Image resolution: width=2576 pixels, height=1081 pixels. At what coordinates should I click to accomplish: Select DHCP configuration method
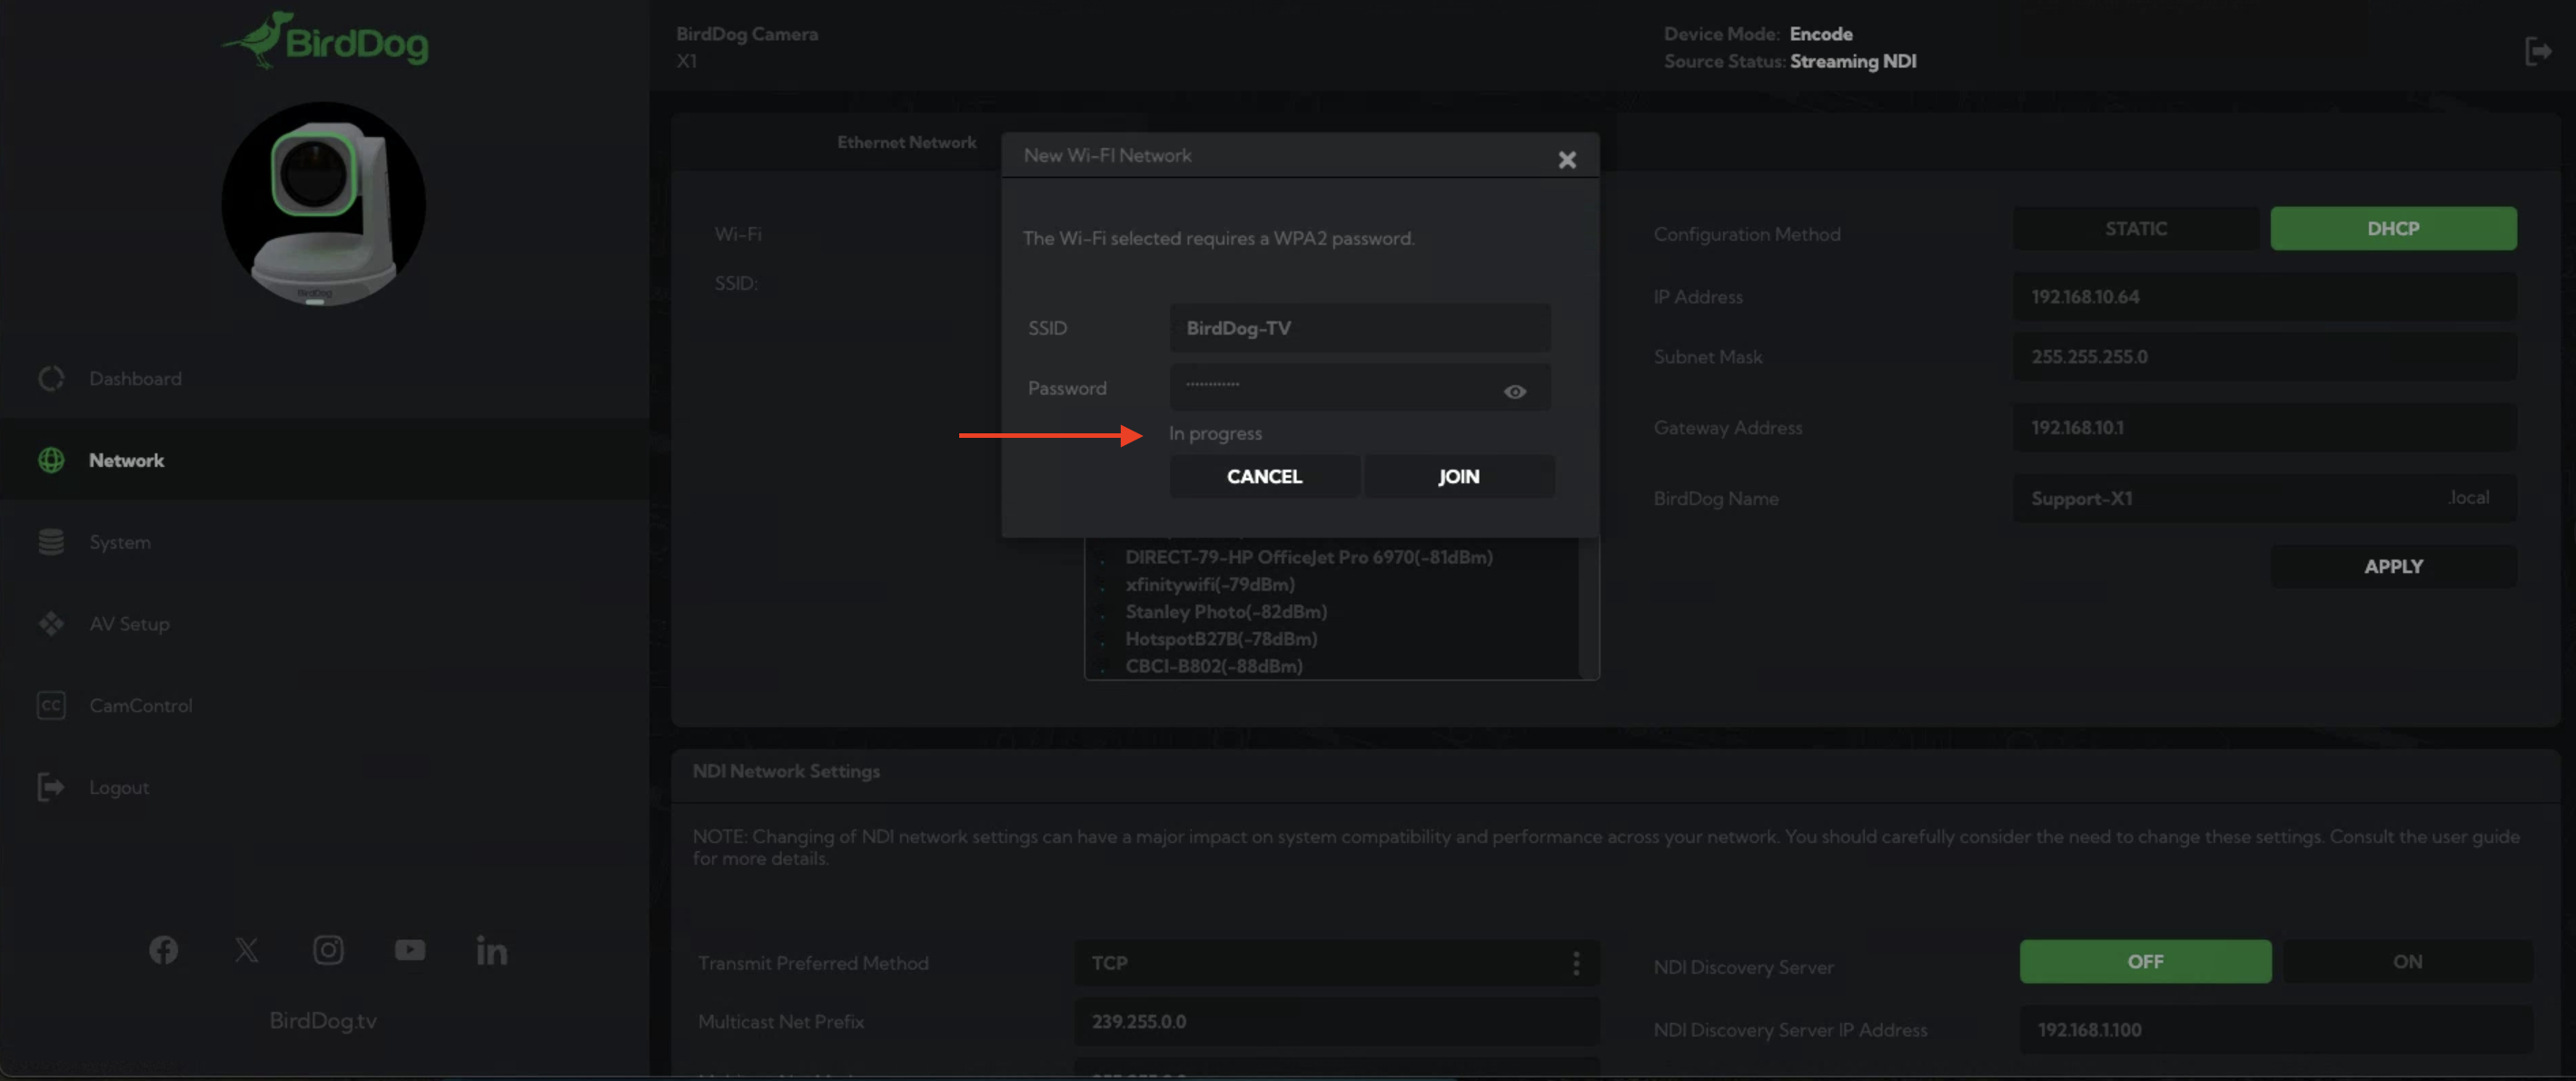2392,229
